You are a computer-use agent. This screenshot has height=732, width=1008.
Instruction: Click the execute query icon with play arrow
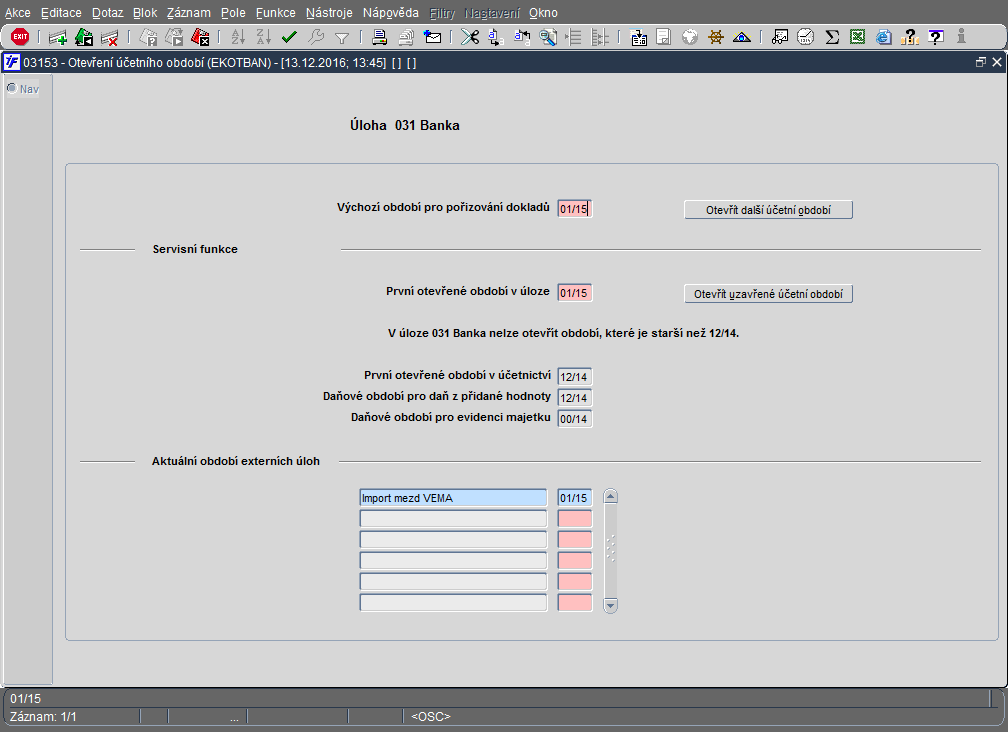click(x=174, y=37)
